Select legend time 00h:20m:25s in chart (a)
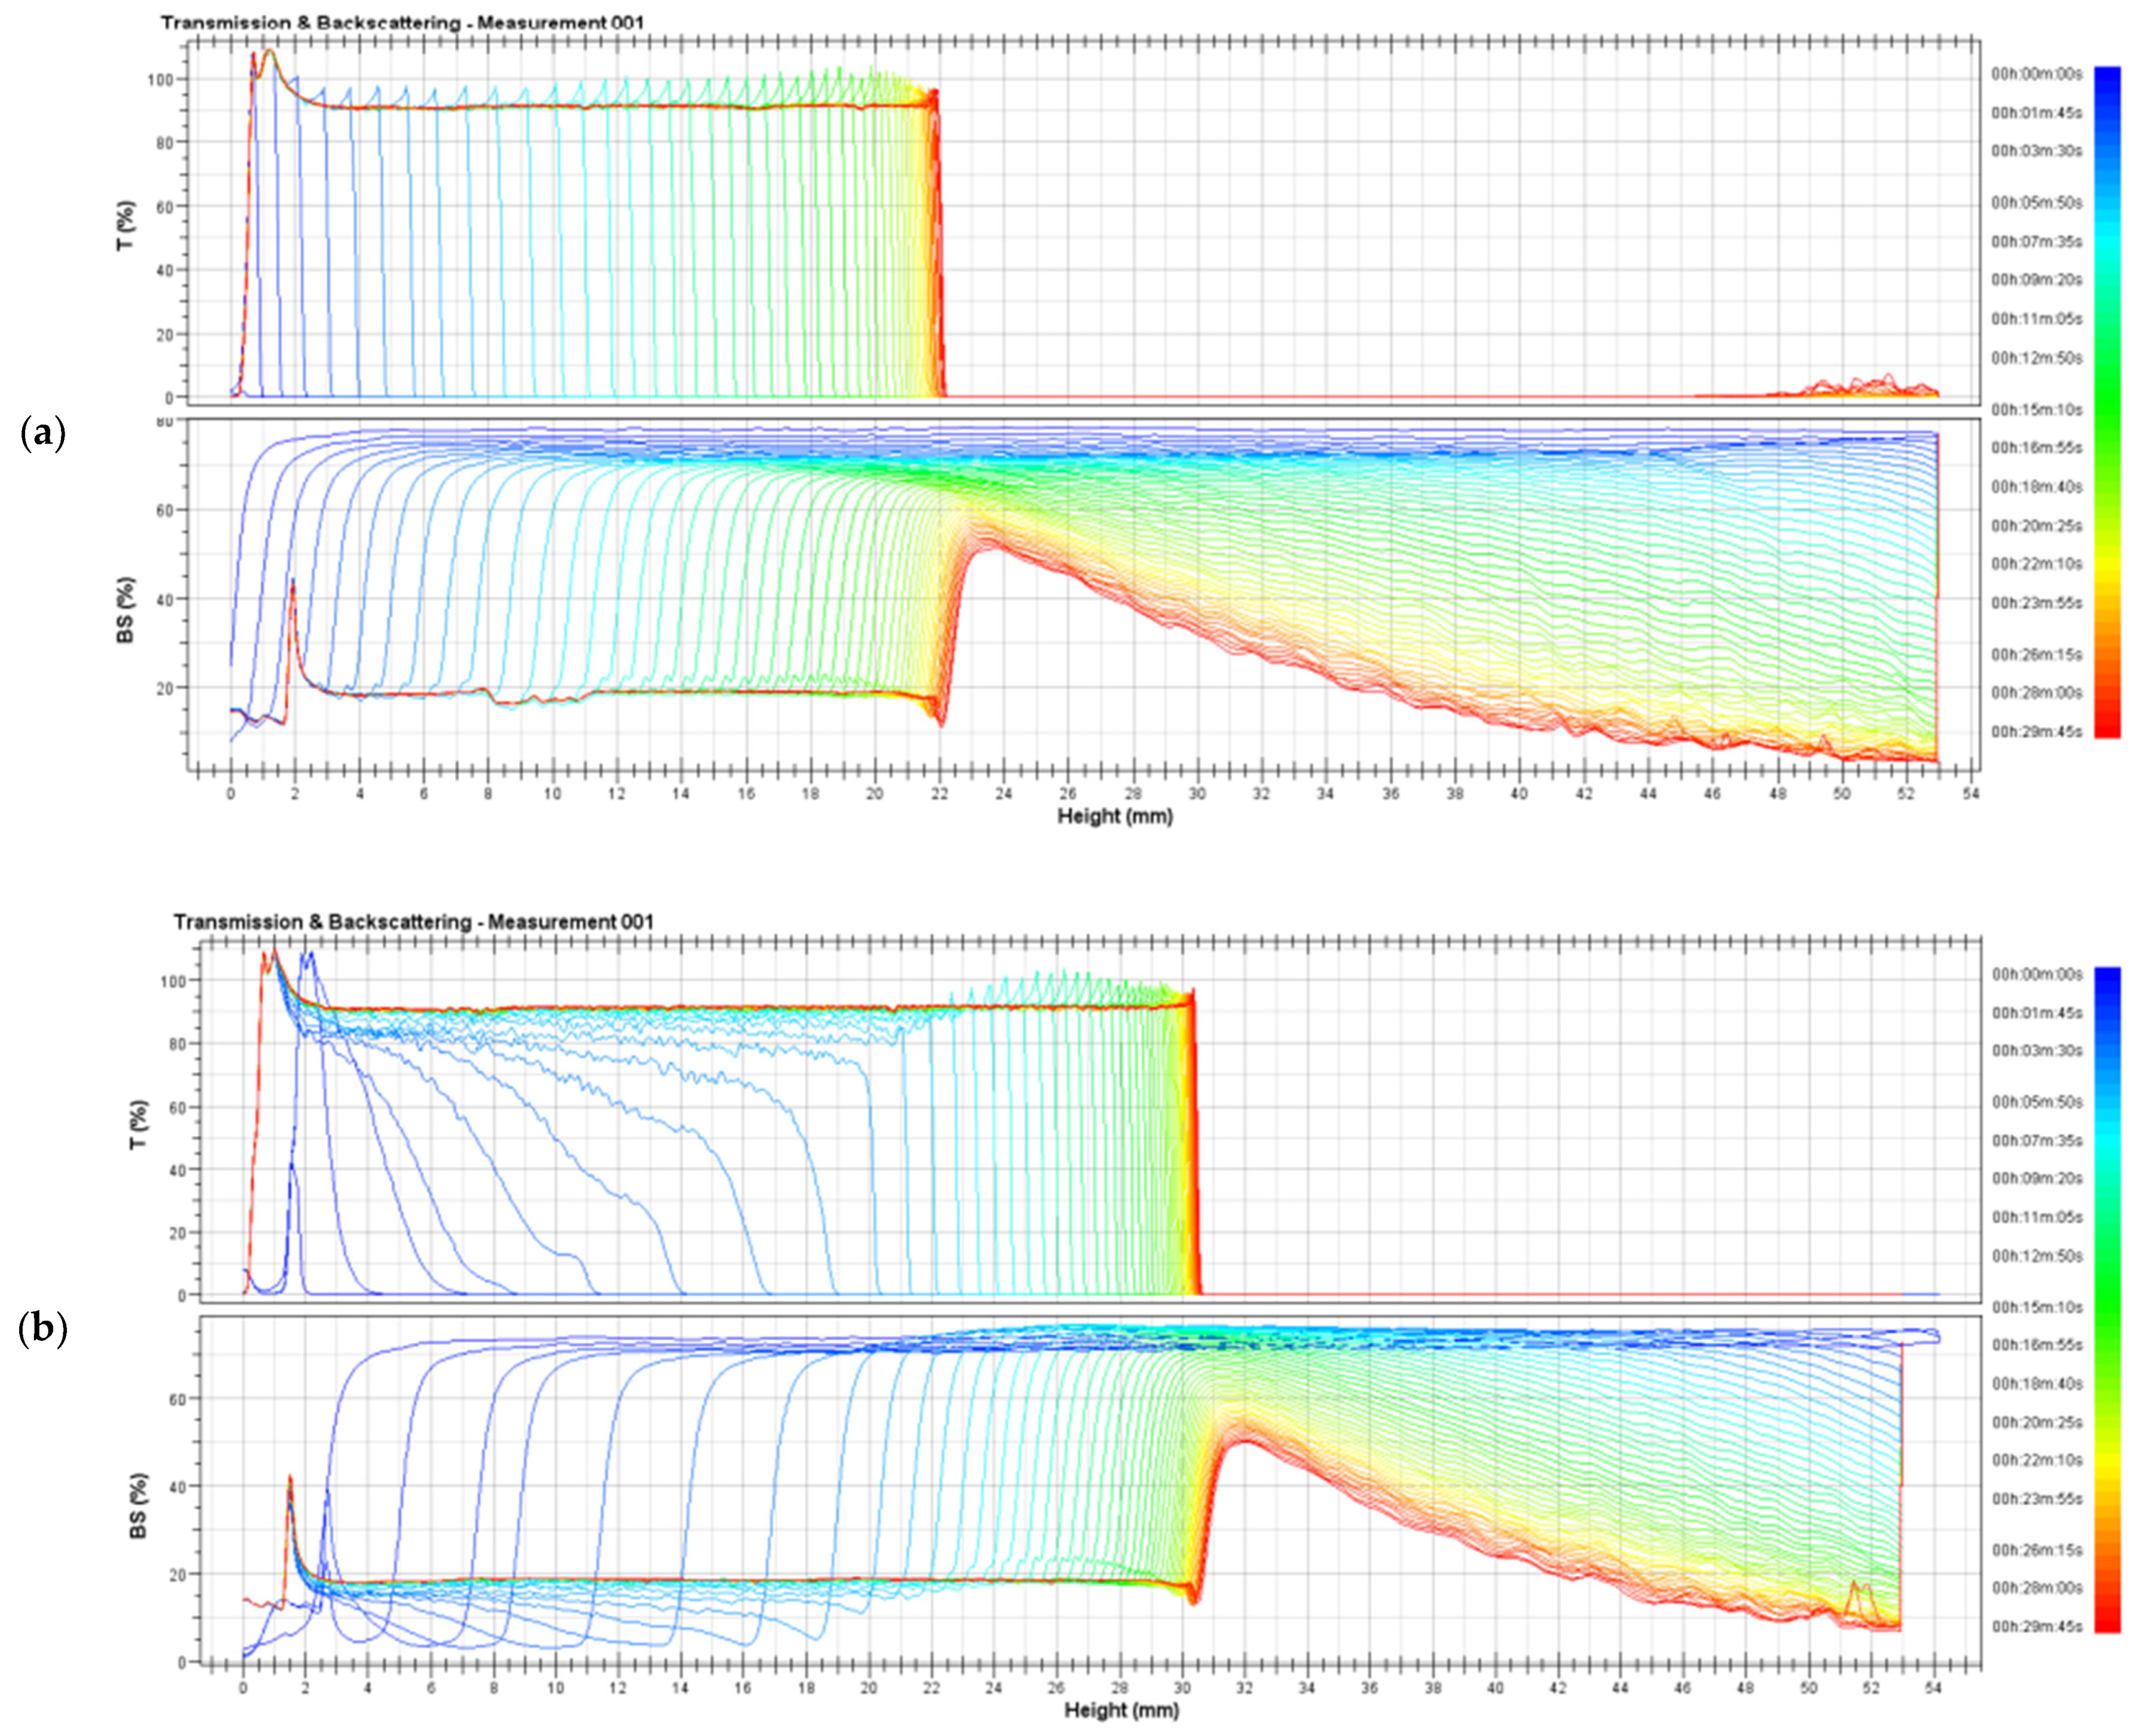The image size is (2140, 1736). [x=2036, y=526]
